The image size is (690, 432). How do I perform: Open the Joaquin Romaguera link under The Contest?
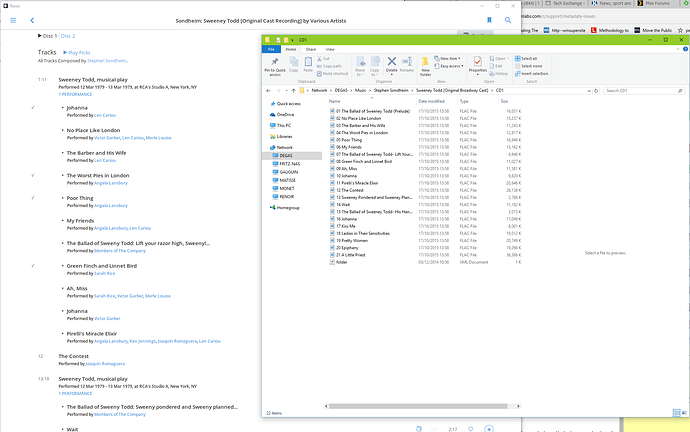tap(105, 364)
